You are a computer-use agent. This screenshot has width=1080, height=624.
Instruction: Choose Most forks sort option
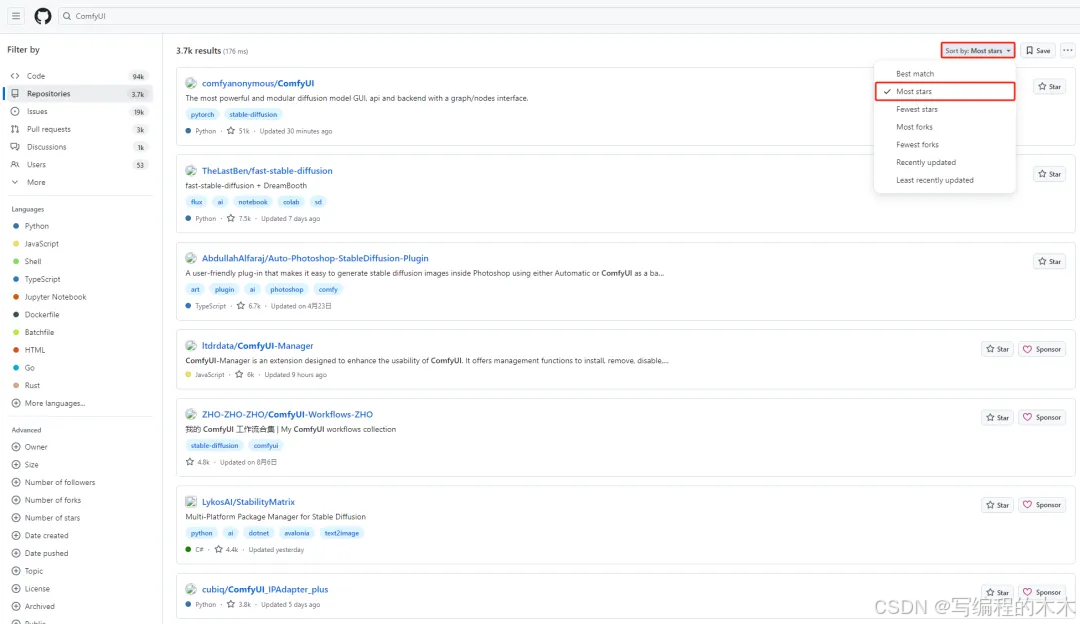(x=945, y=127)
